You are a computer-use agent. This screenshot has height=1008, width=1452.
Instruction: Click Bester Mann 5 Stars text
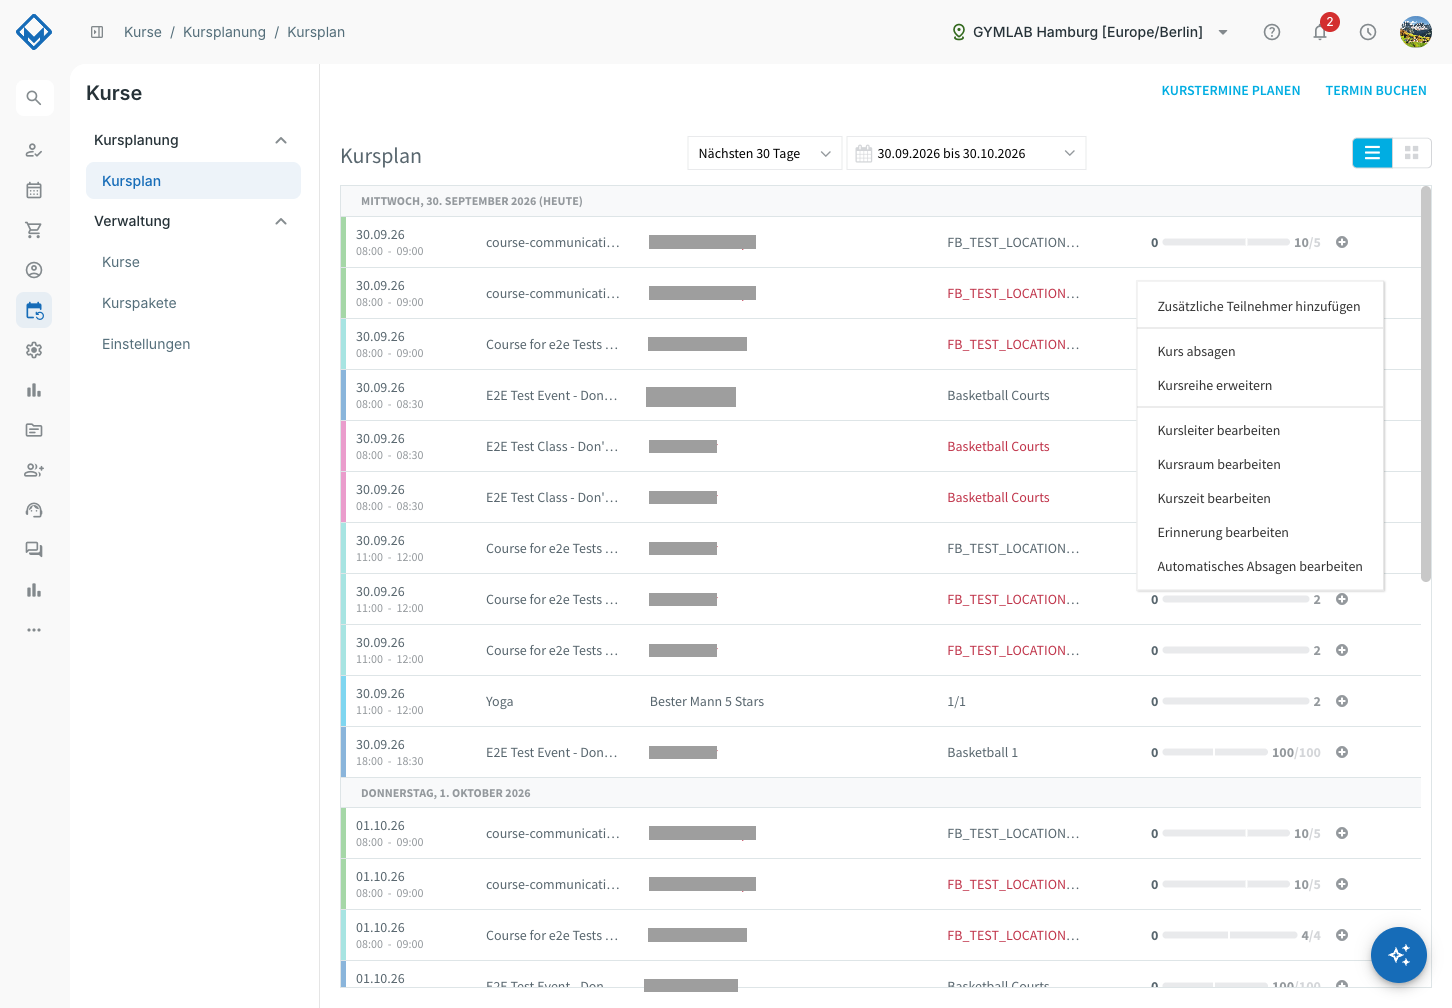(x=707, y=701)
